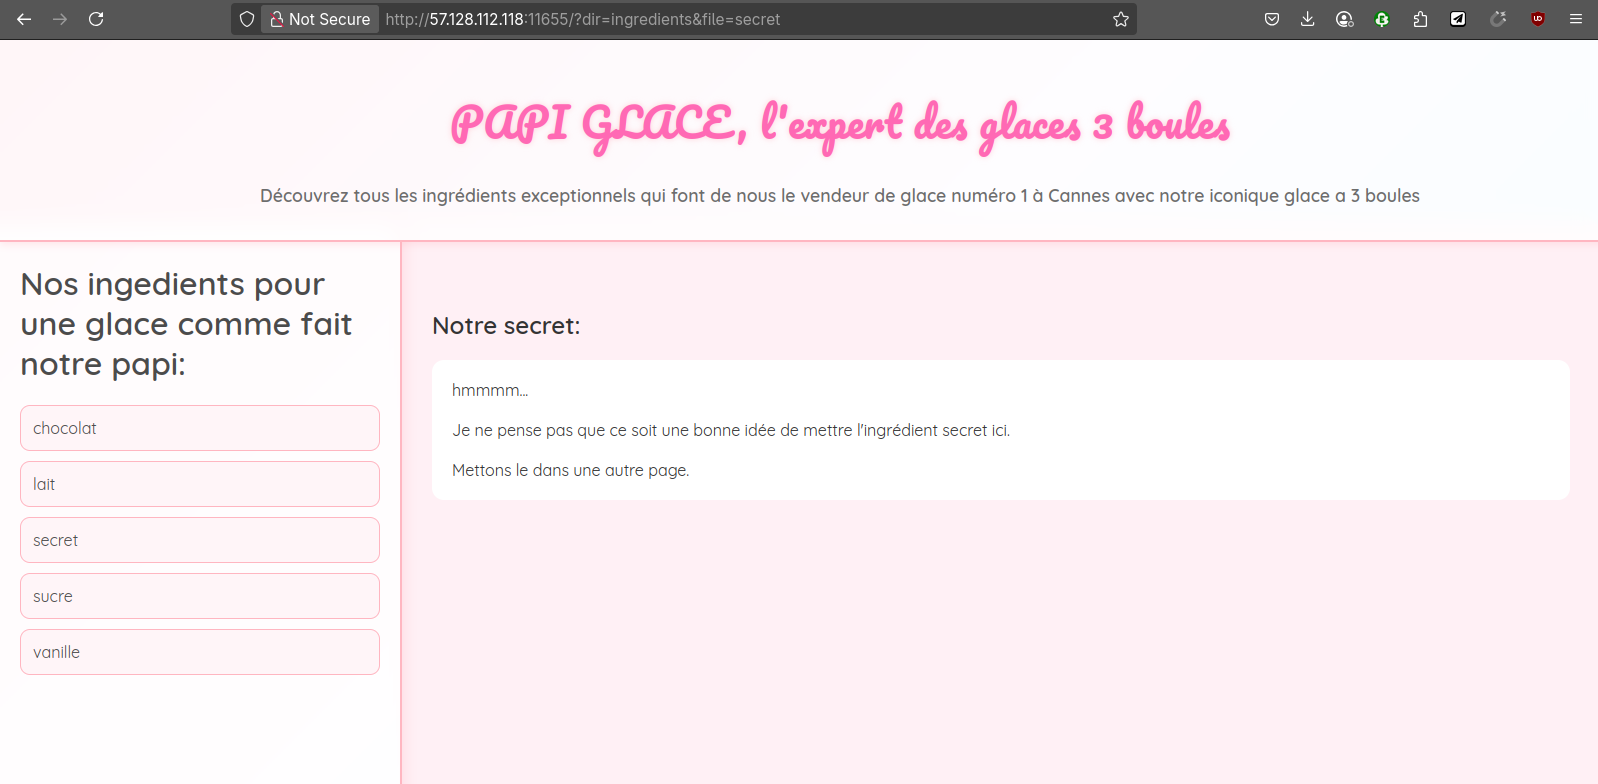1598x784 pixels.
Task: Open the tracking protection shield icon
Action: (x=247, y=19)
